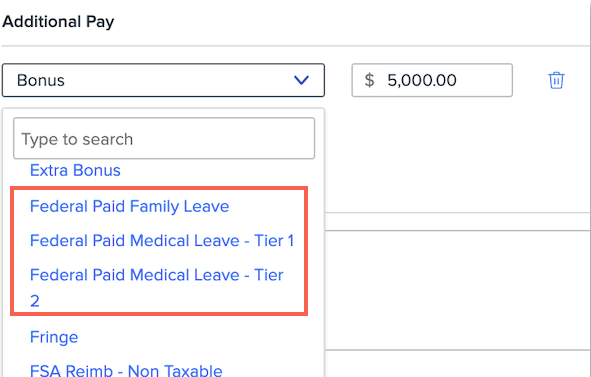Pick Federal Paid Medical Leave - Tier 2
The image size is (591, 377).
(156, 288)
